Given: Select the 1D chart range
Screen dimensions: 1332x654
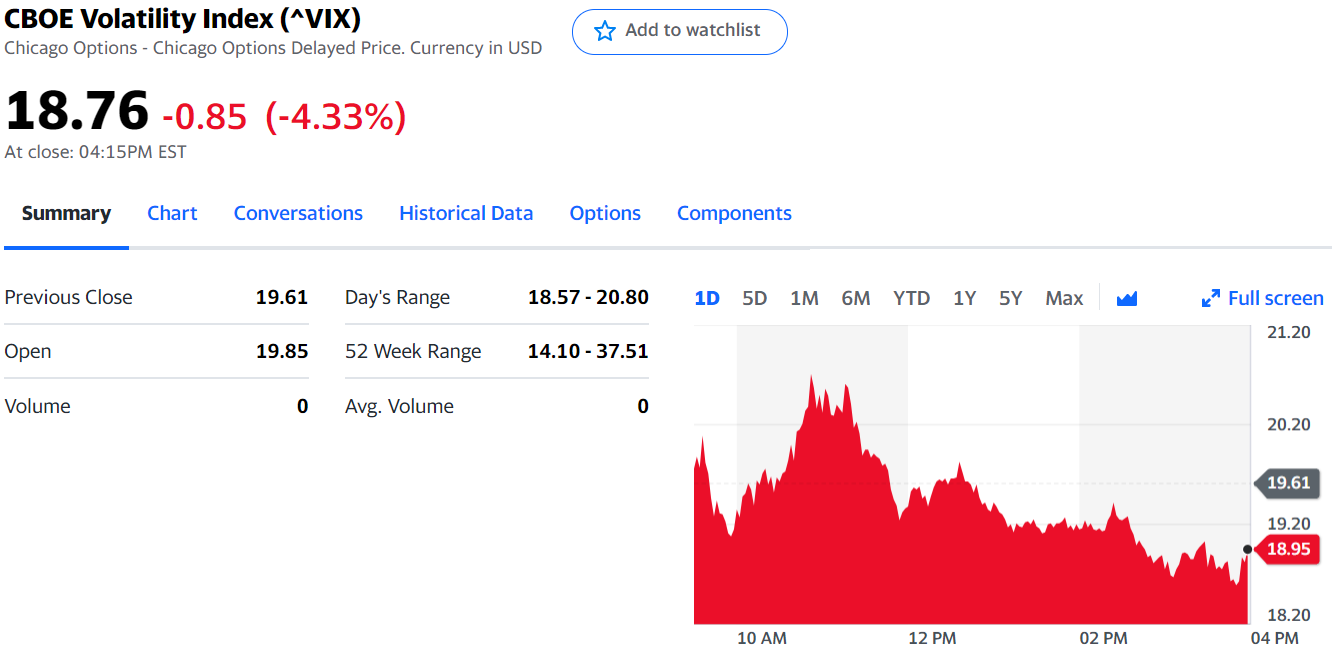Looking at the screenshot, I should coord(707,298).
